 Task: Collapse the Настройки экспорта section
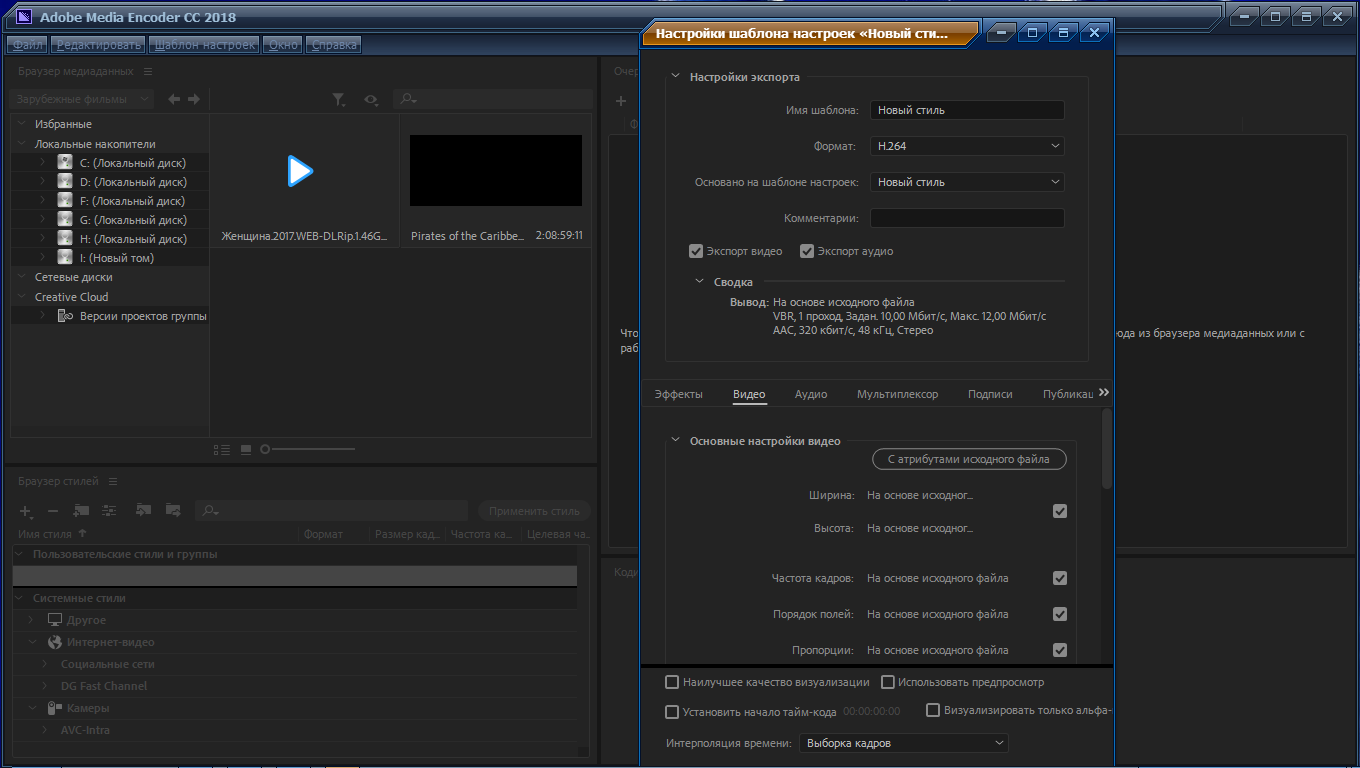tap(676, 77)
